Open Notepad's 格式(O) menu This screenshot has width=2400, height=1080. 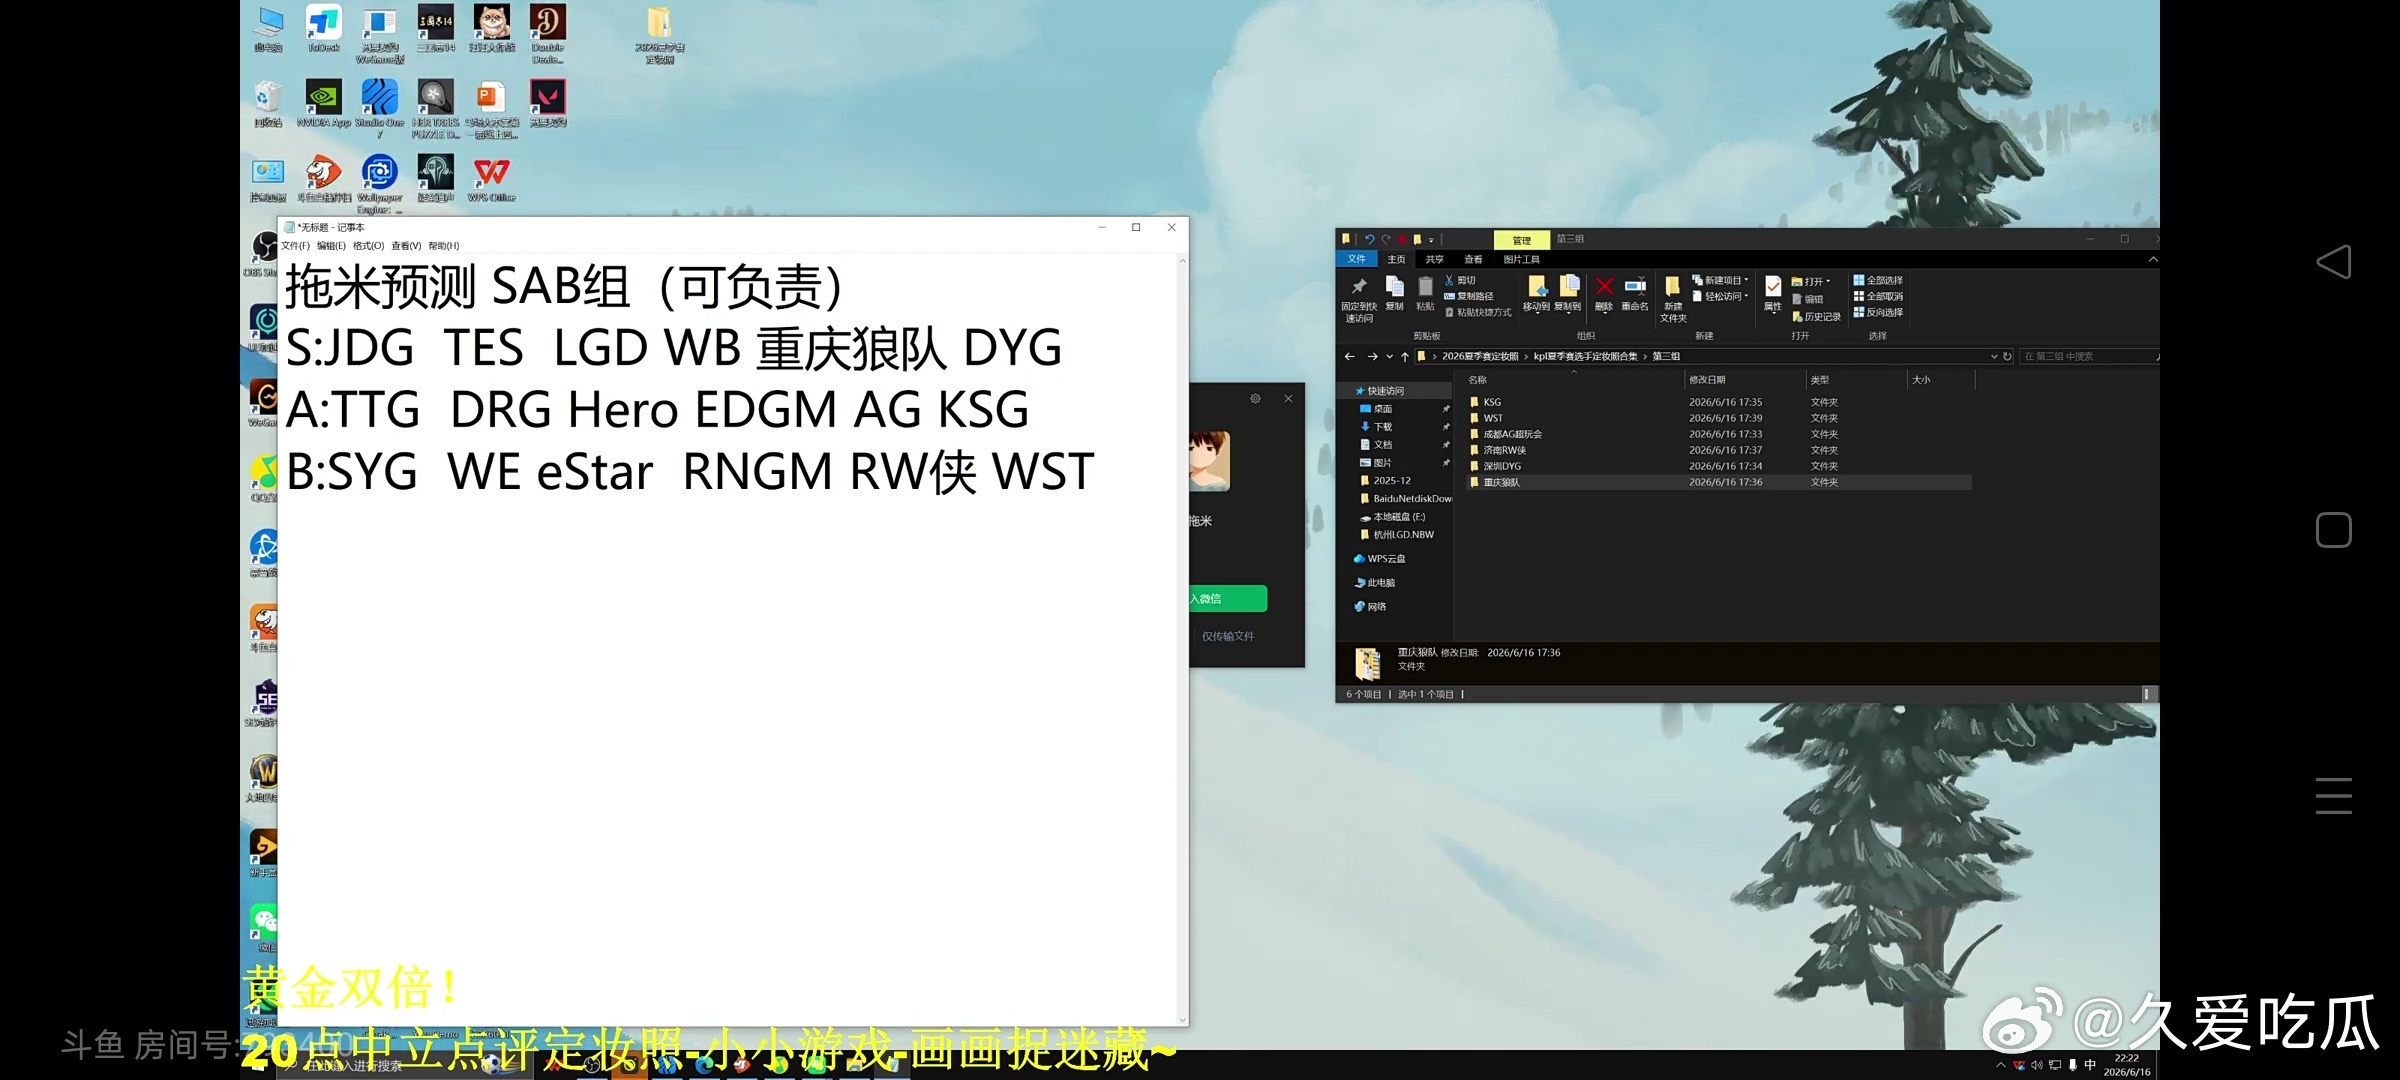click(x=368, y=246)
